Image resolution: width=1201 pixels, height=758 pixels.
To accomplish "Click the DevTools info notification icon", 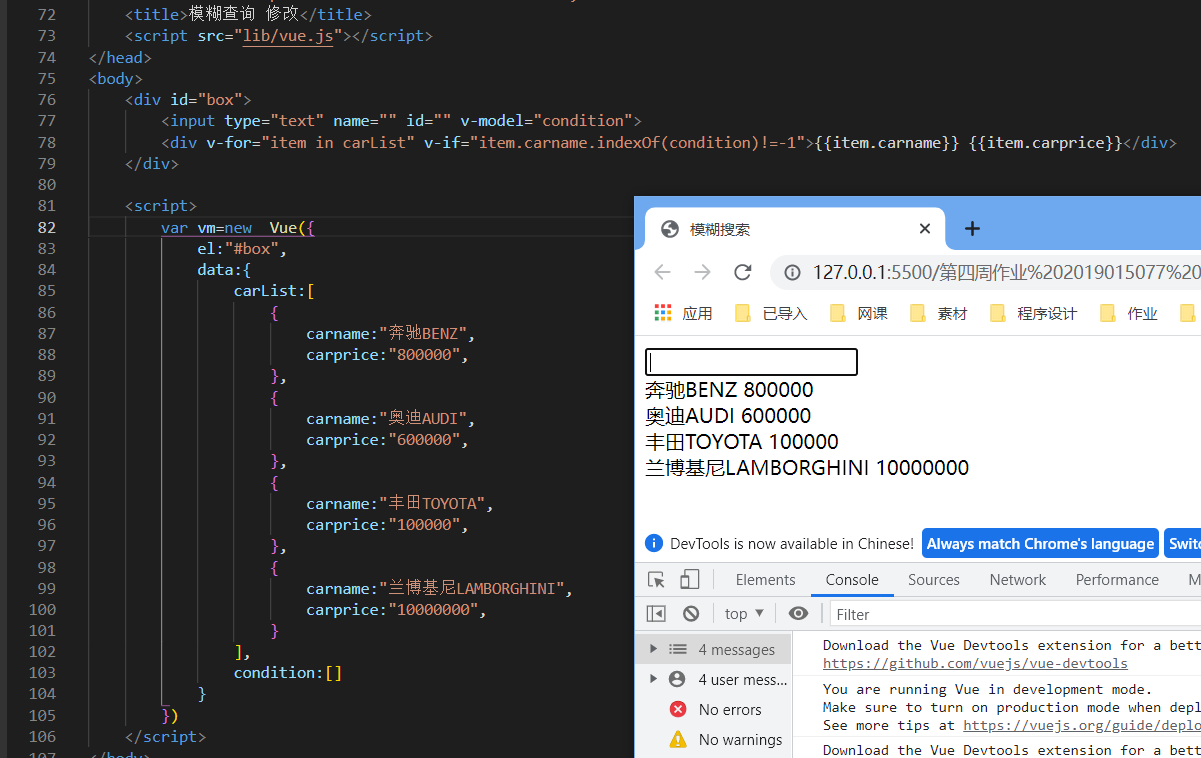I will [x=654, y=543].
